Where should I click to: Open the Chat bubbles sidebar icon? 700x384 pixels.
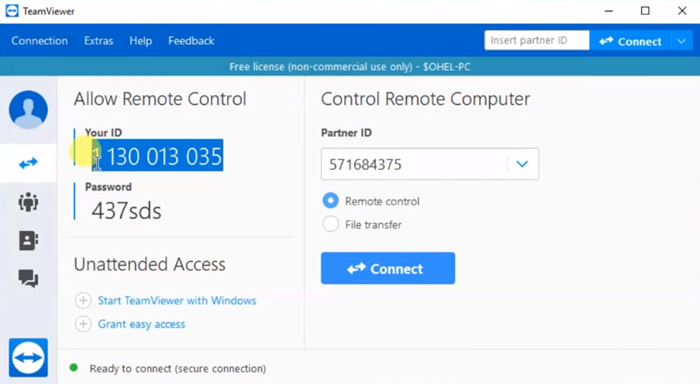pos(28,279)
